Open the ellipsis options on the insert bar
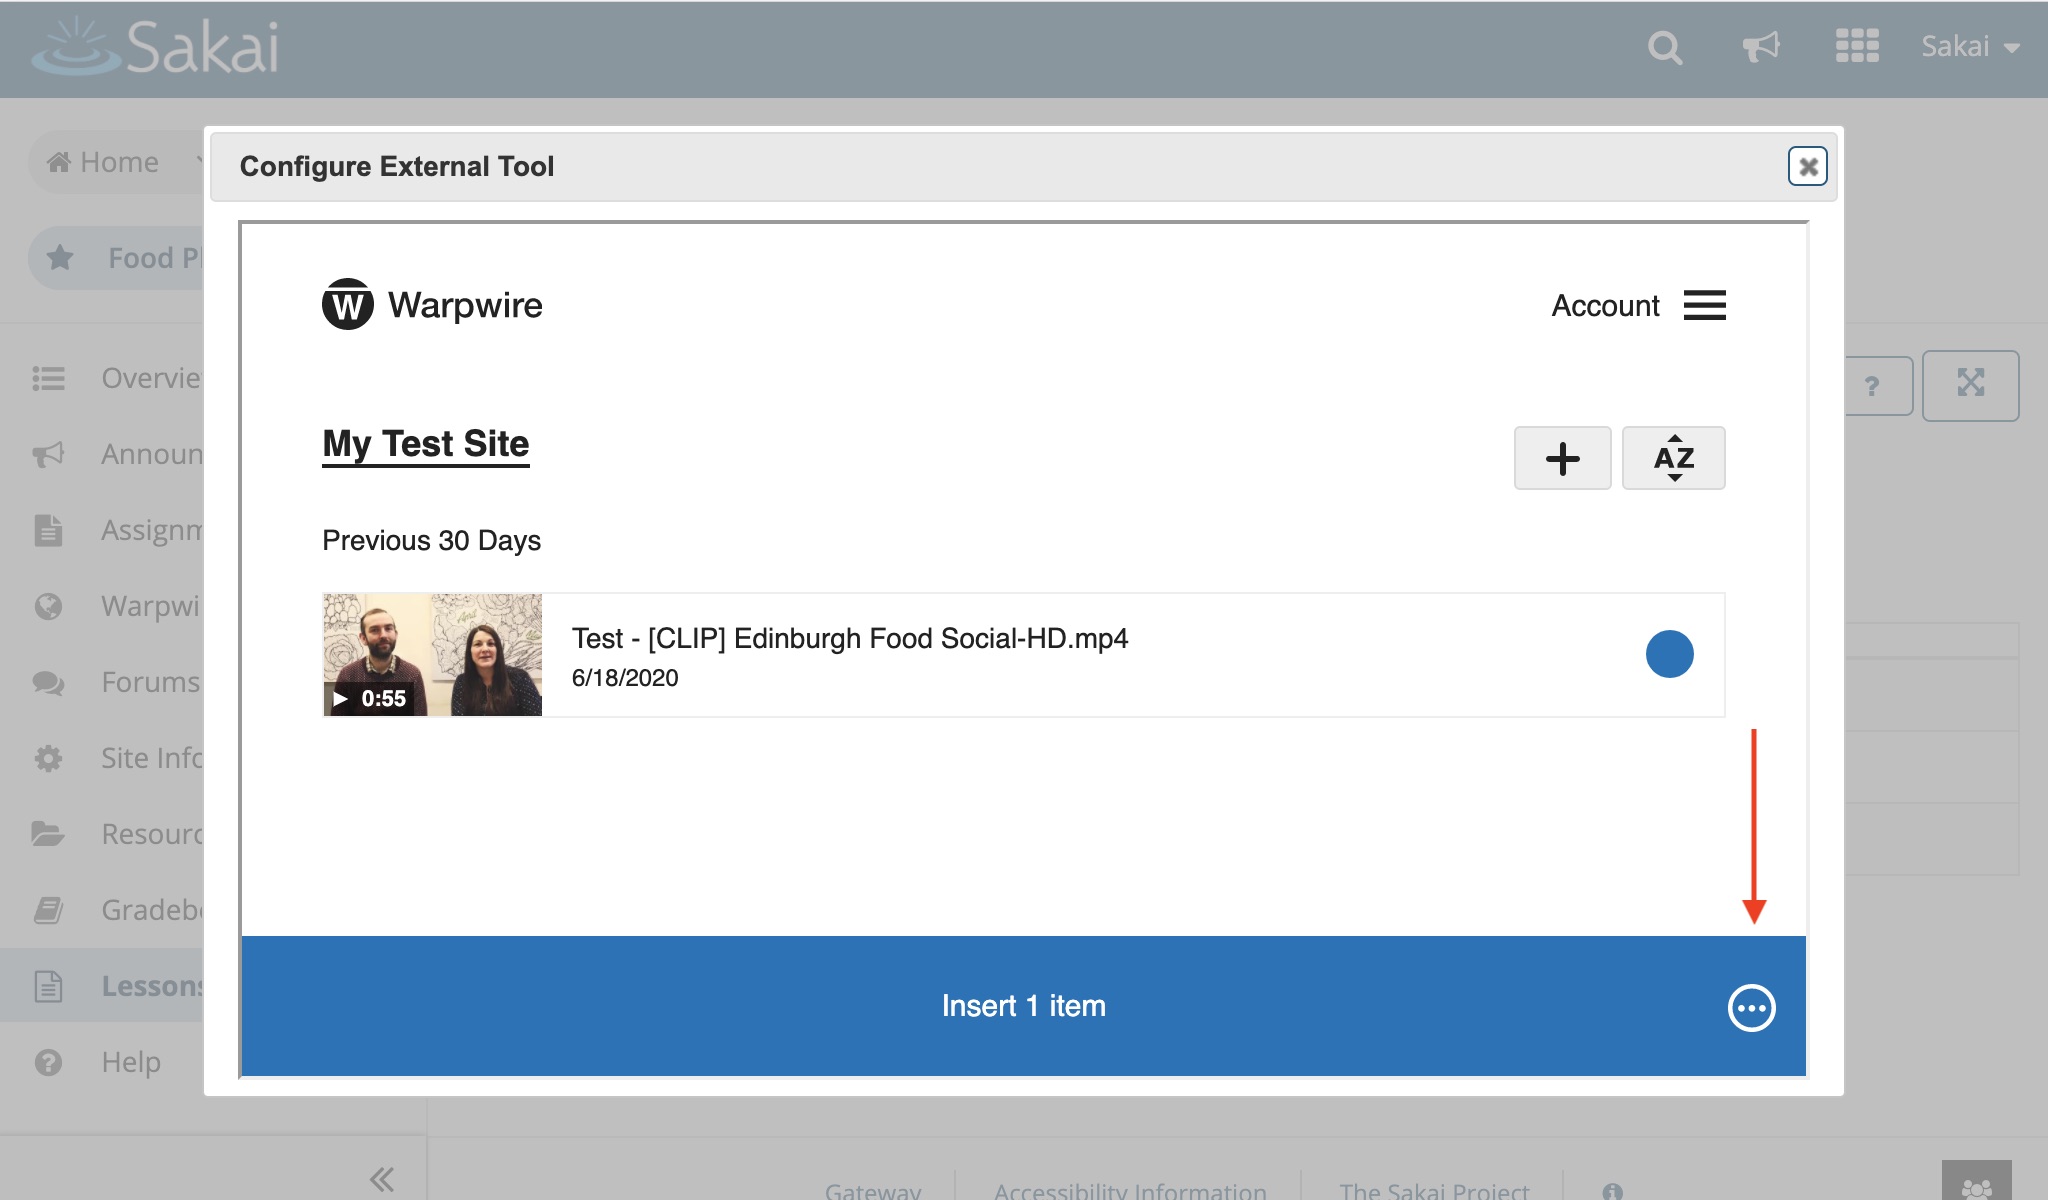This screenshot has height=1200, width=2048. [1751, 1007]
